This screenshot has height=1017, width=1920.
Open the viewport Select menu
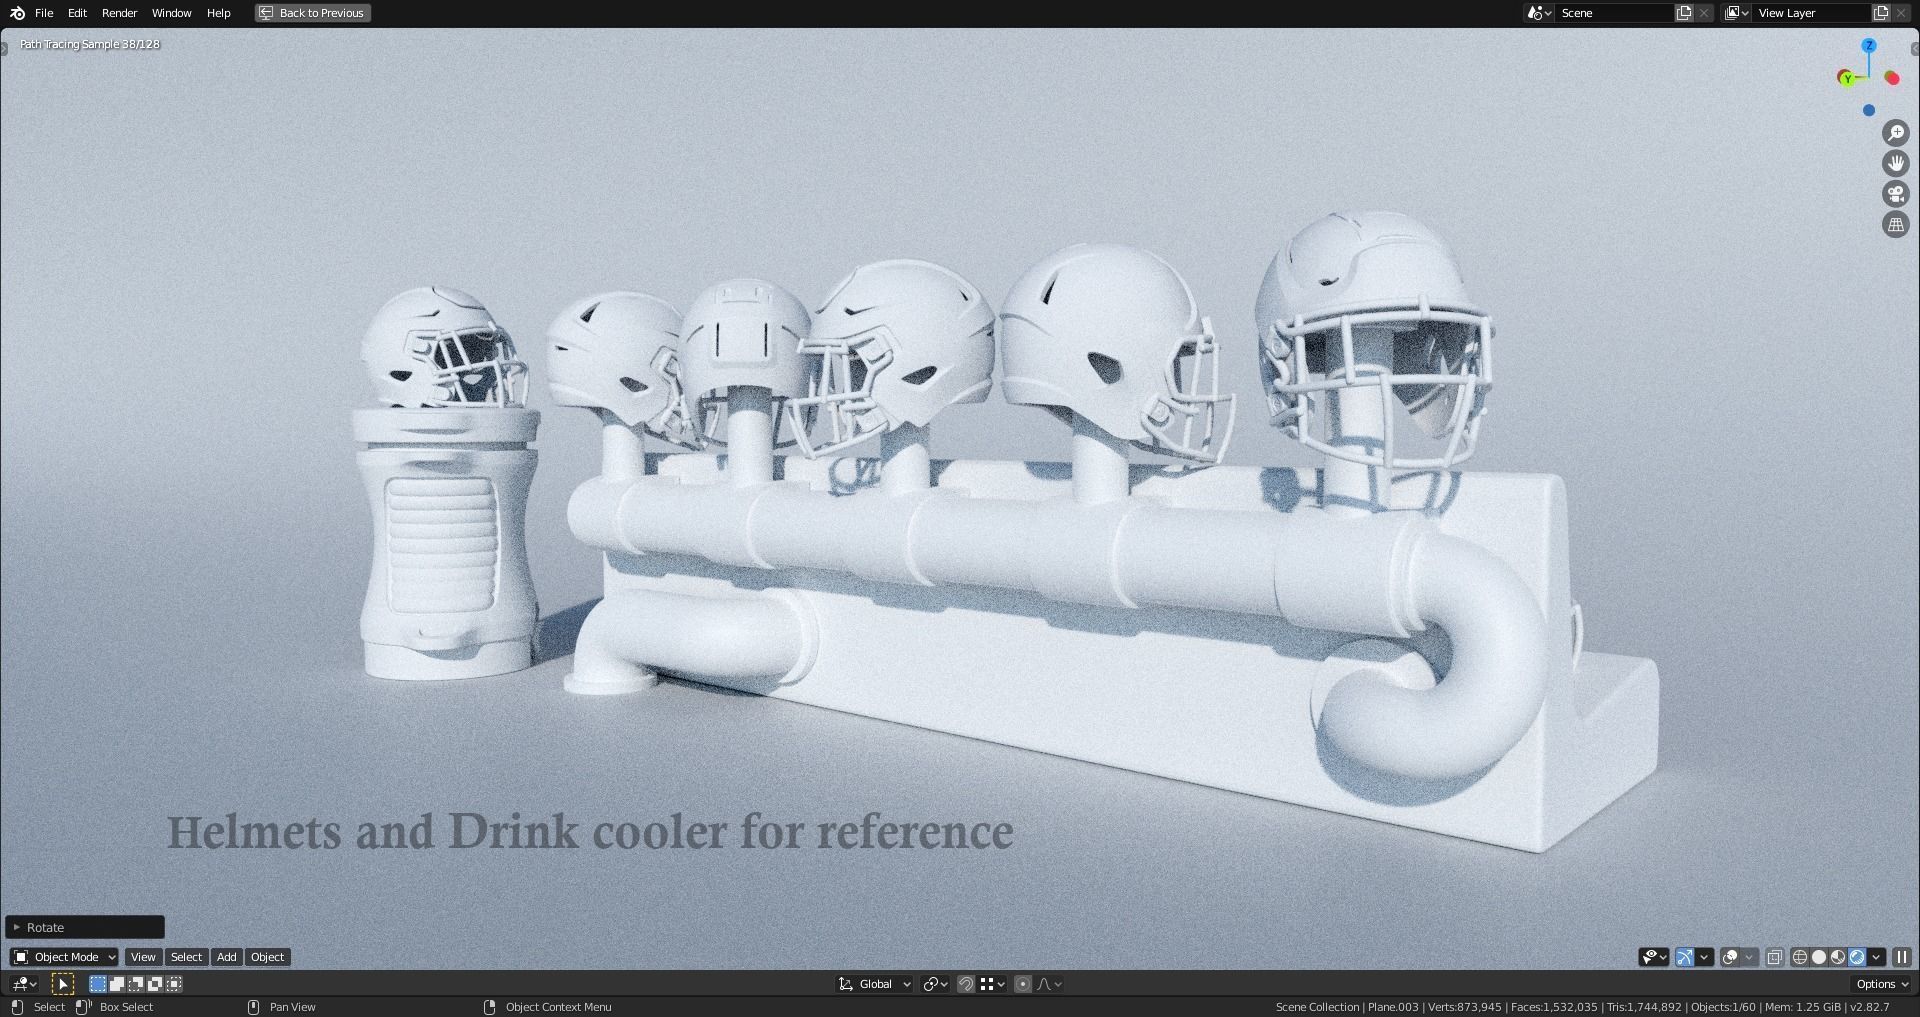[186, 957]
